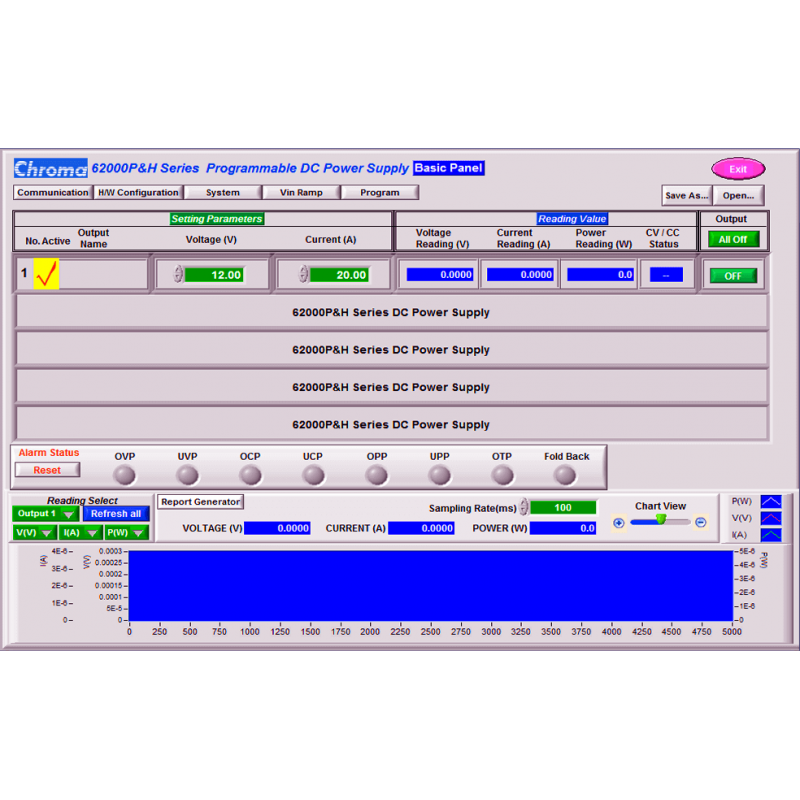Reset the alarm status

(x=47, y=470)
